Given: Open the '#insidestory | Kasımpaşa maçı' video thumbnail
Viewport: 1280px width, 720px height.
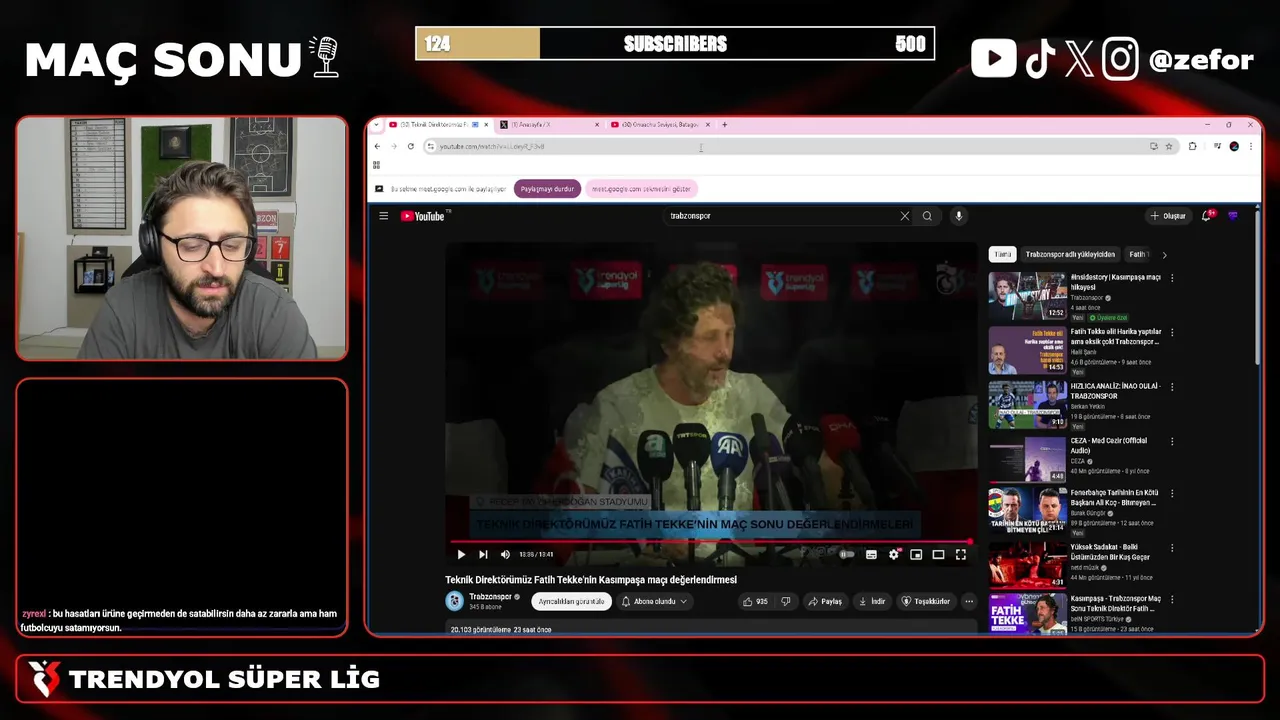Looking at the screenshot, I should point(1027,295).
